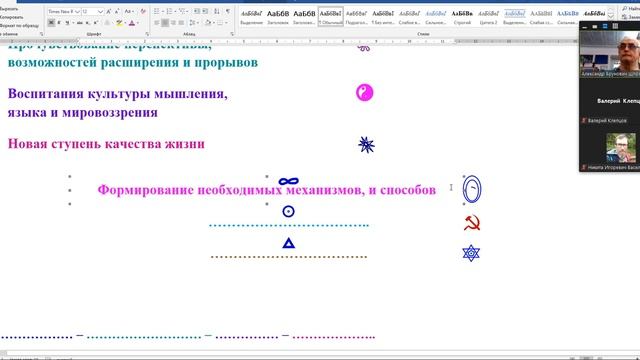Click the Sort icon in Paragraph group
Screen dimensions: 640x360
217,11
